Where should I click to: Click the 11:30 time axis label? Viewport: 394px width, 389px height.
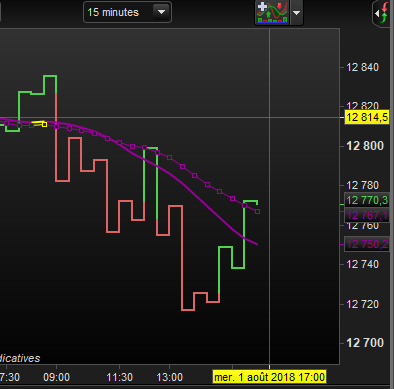tap(119, 377)
